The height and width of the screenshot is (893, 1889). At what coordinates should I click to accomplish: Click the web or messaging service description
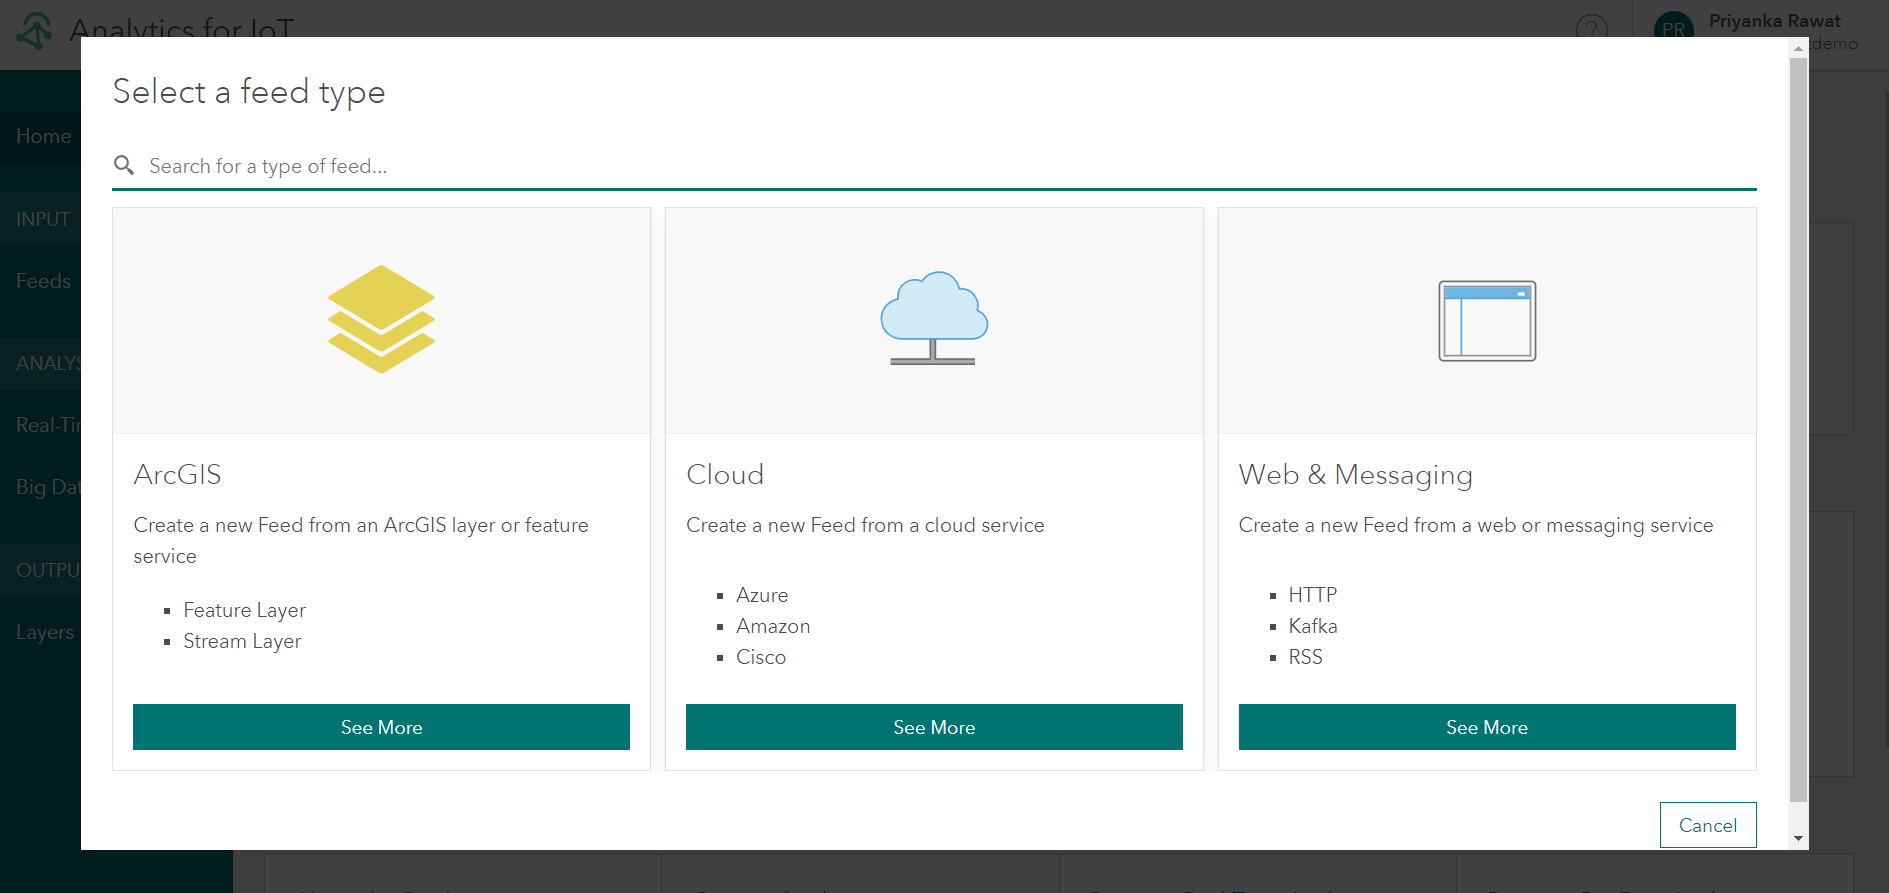pos(1476,526)
